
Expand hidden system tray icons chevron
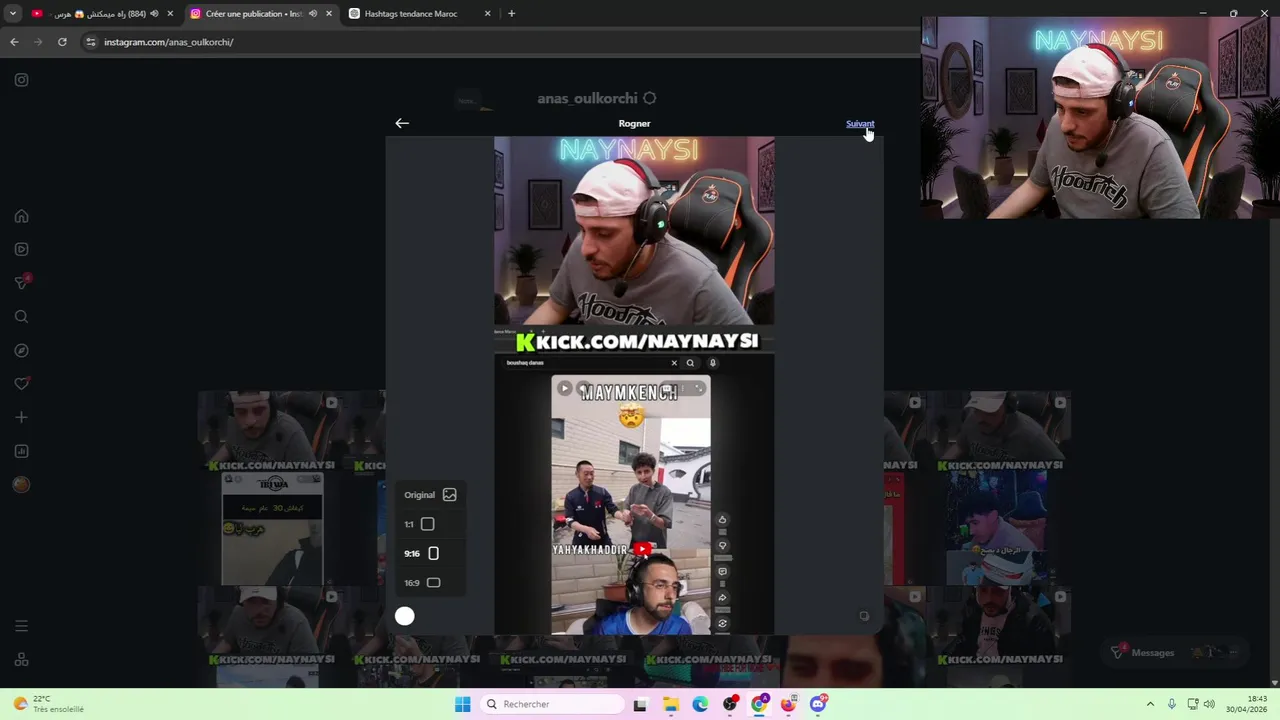1150,704
